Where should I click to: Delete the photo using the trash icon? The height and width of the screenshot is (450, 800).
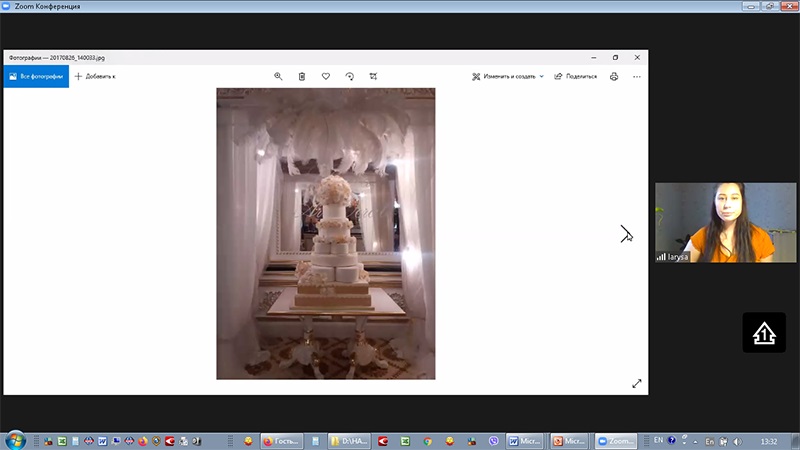point(302,76)
